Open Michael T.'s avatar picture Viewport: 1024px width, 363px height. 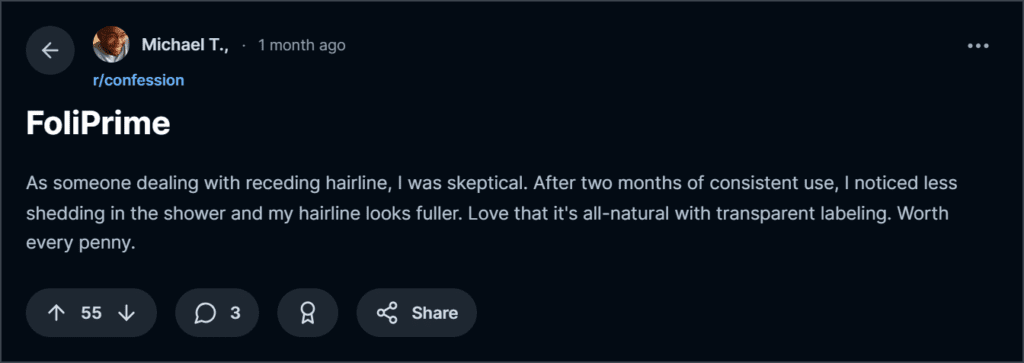coord(111,44)
